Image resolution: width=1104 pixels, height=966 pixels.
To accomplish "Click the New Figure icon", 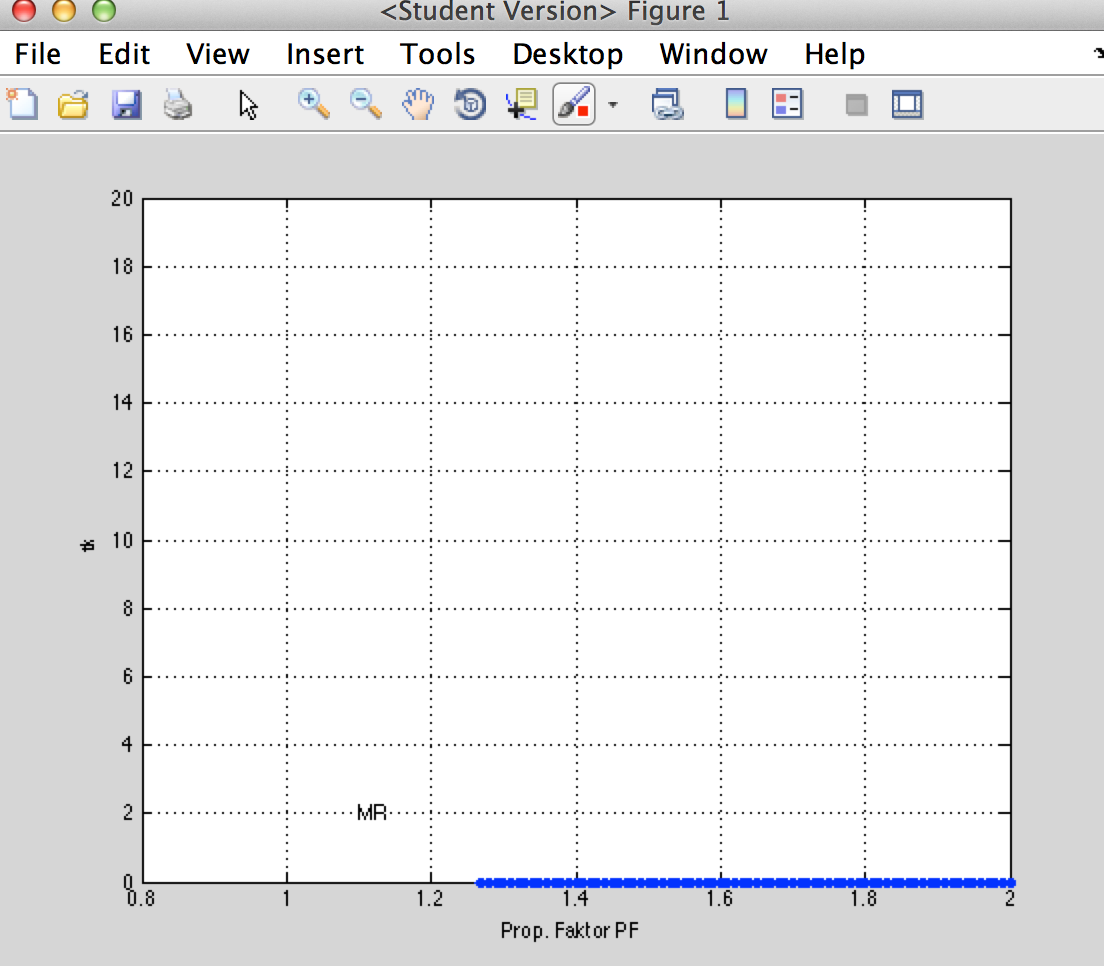I will (22, 104).
